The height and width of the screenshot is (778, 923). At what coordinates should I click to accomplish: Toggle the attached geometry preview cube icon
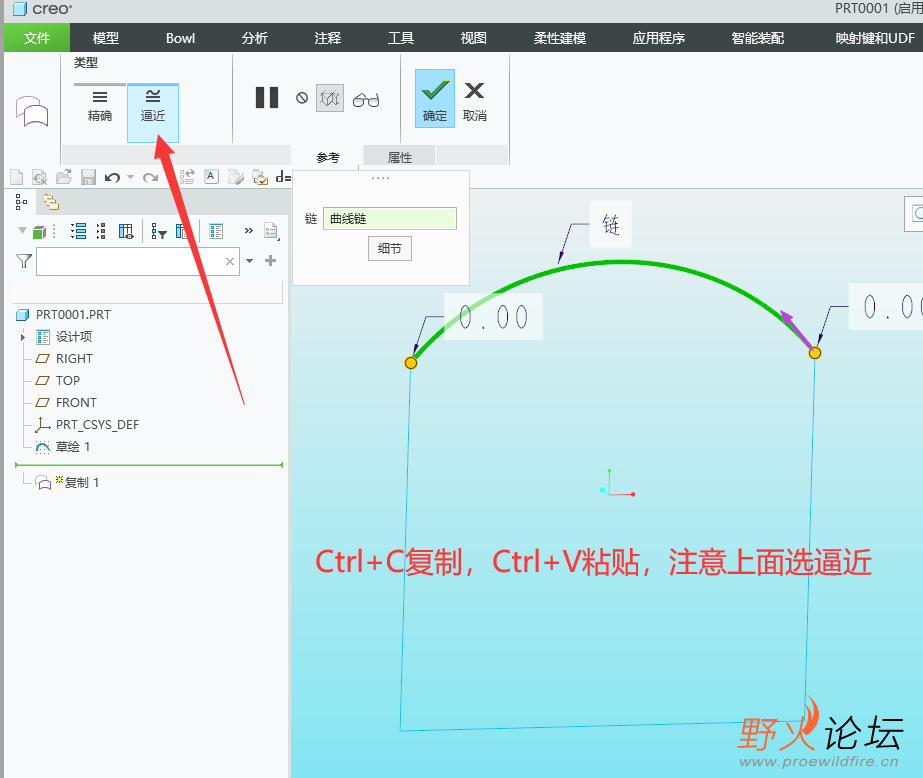[x=330, y=98]
